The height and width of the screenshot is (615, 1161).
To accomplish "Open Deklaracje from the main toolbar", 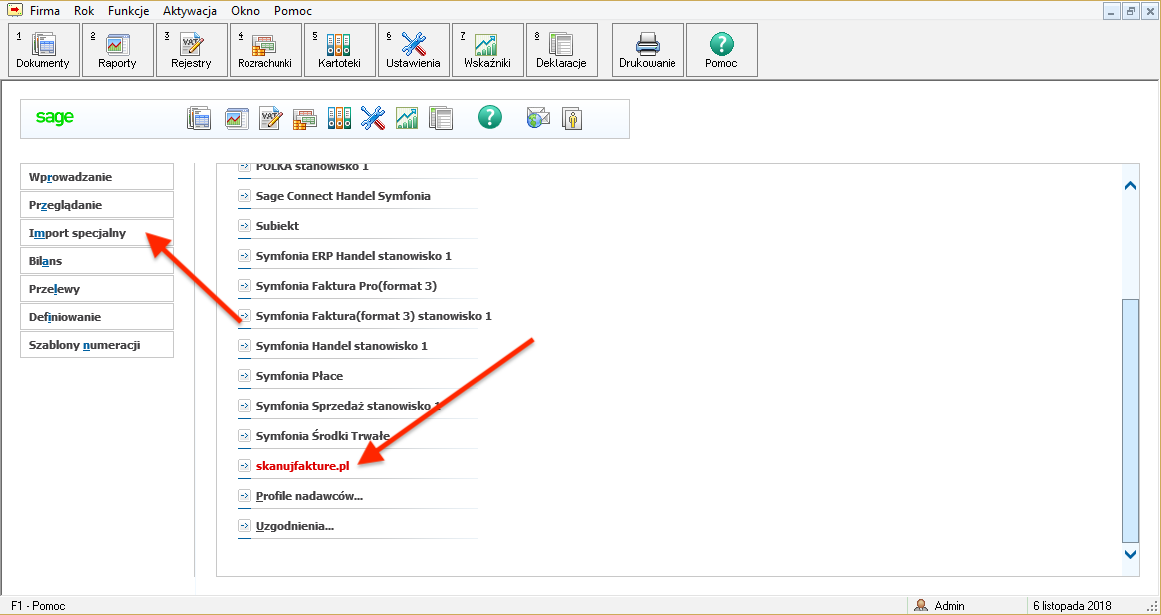I will [561, 50].
